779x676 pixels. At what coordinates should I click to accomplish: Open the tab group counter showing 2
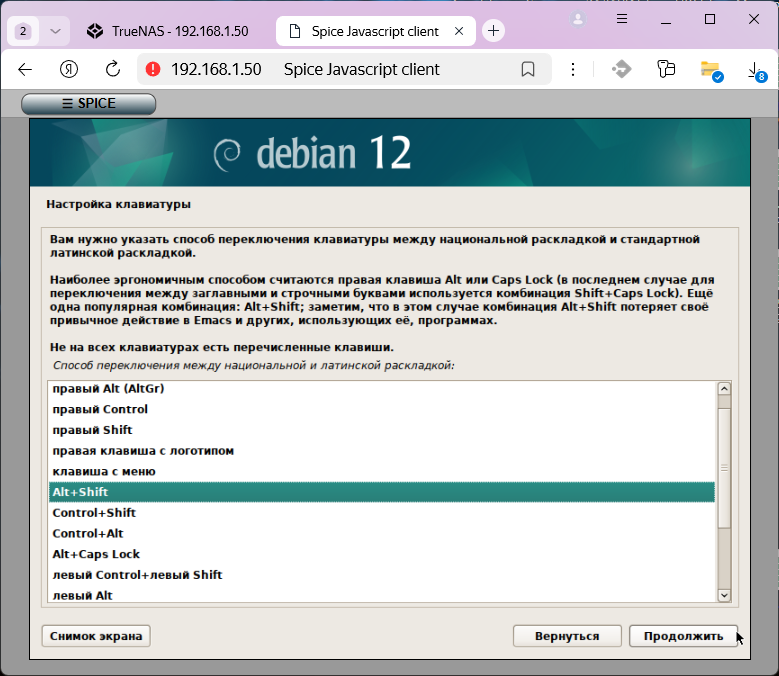tap(23, 31)
